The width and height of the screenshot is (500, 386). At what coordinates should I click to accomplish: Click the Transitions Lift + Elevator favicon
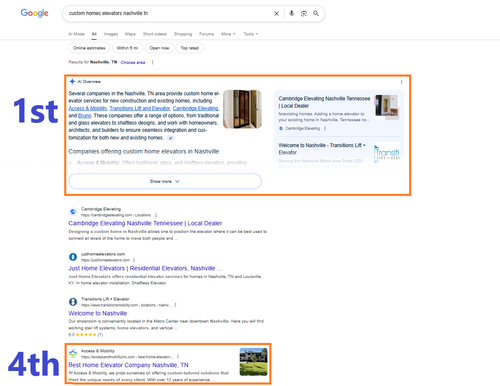pyautogui.click(x=73, y=302)
